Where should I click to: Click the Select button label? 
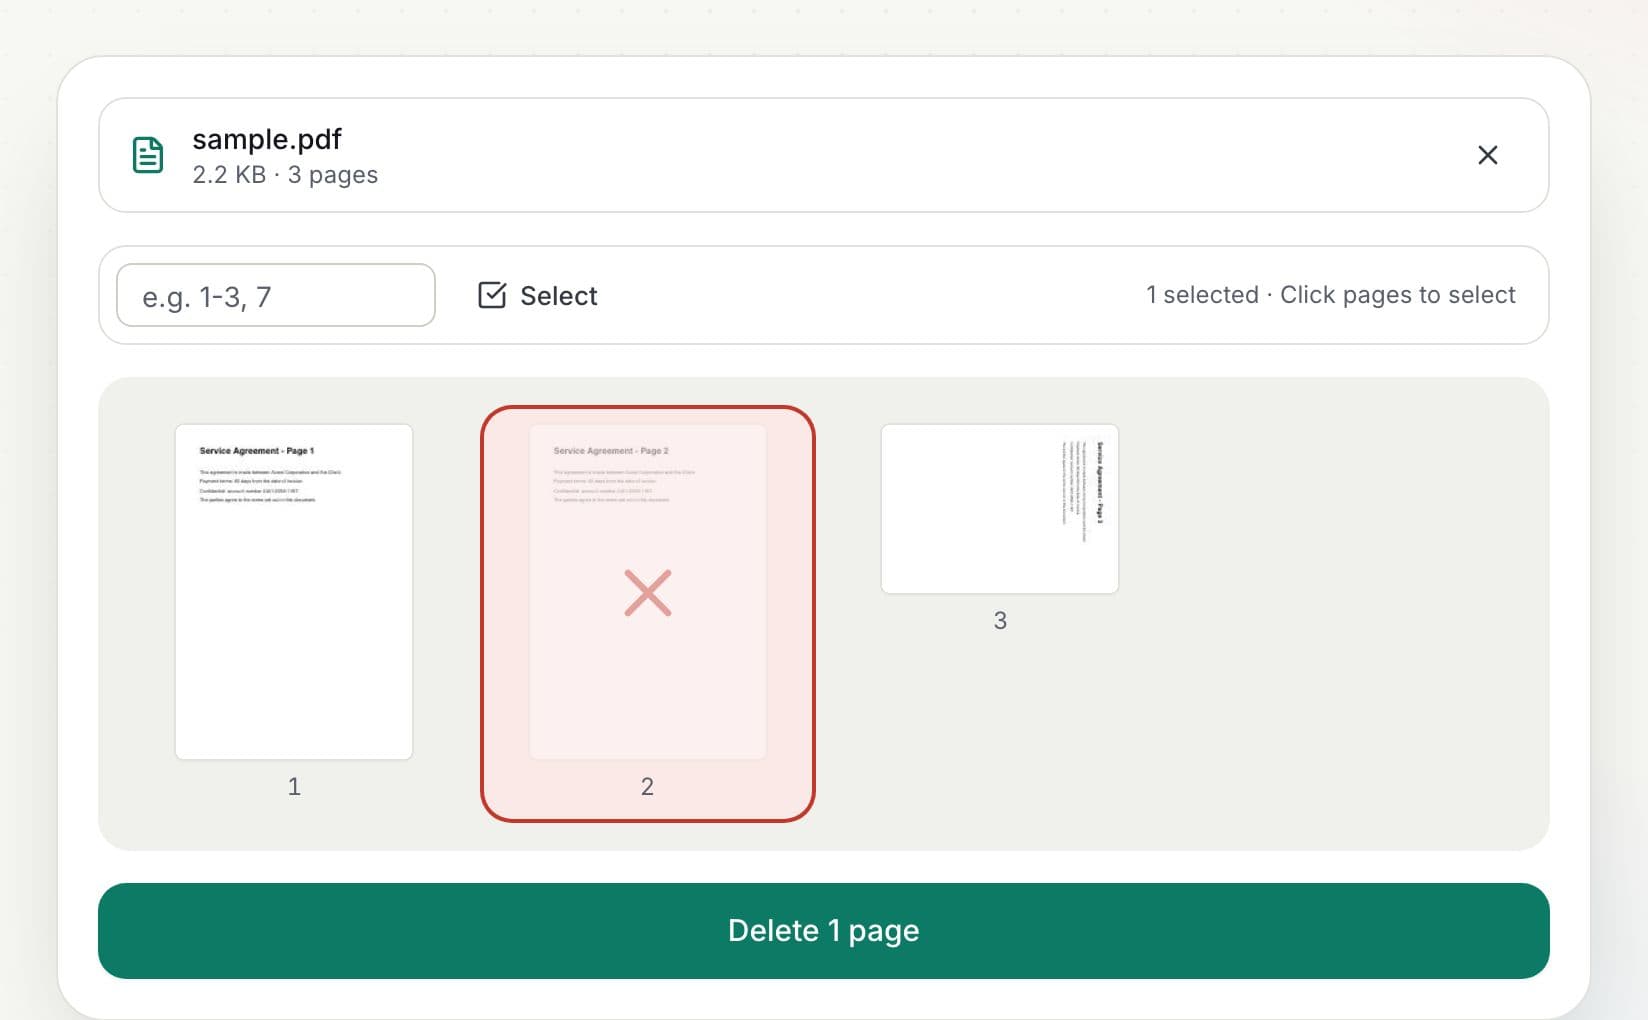558,296
